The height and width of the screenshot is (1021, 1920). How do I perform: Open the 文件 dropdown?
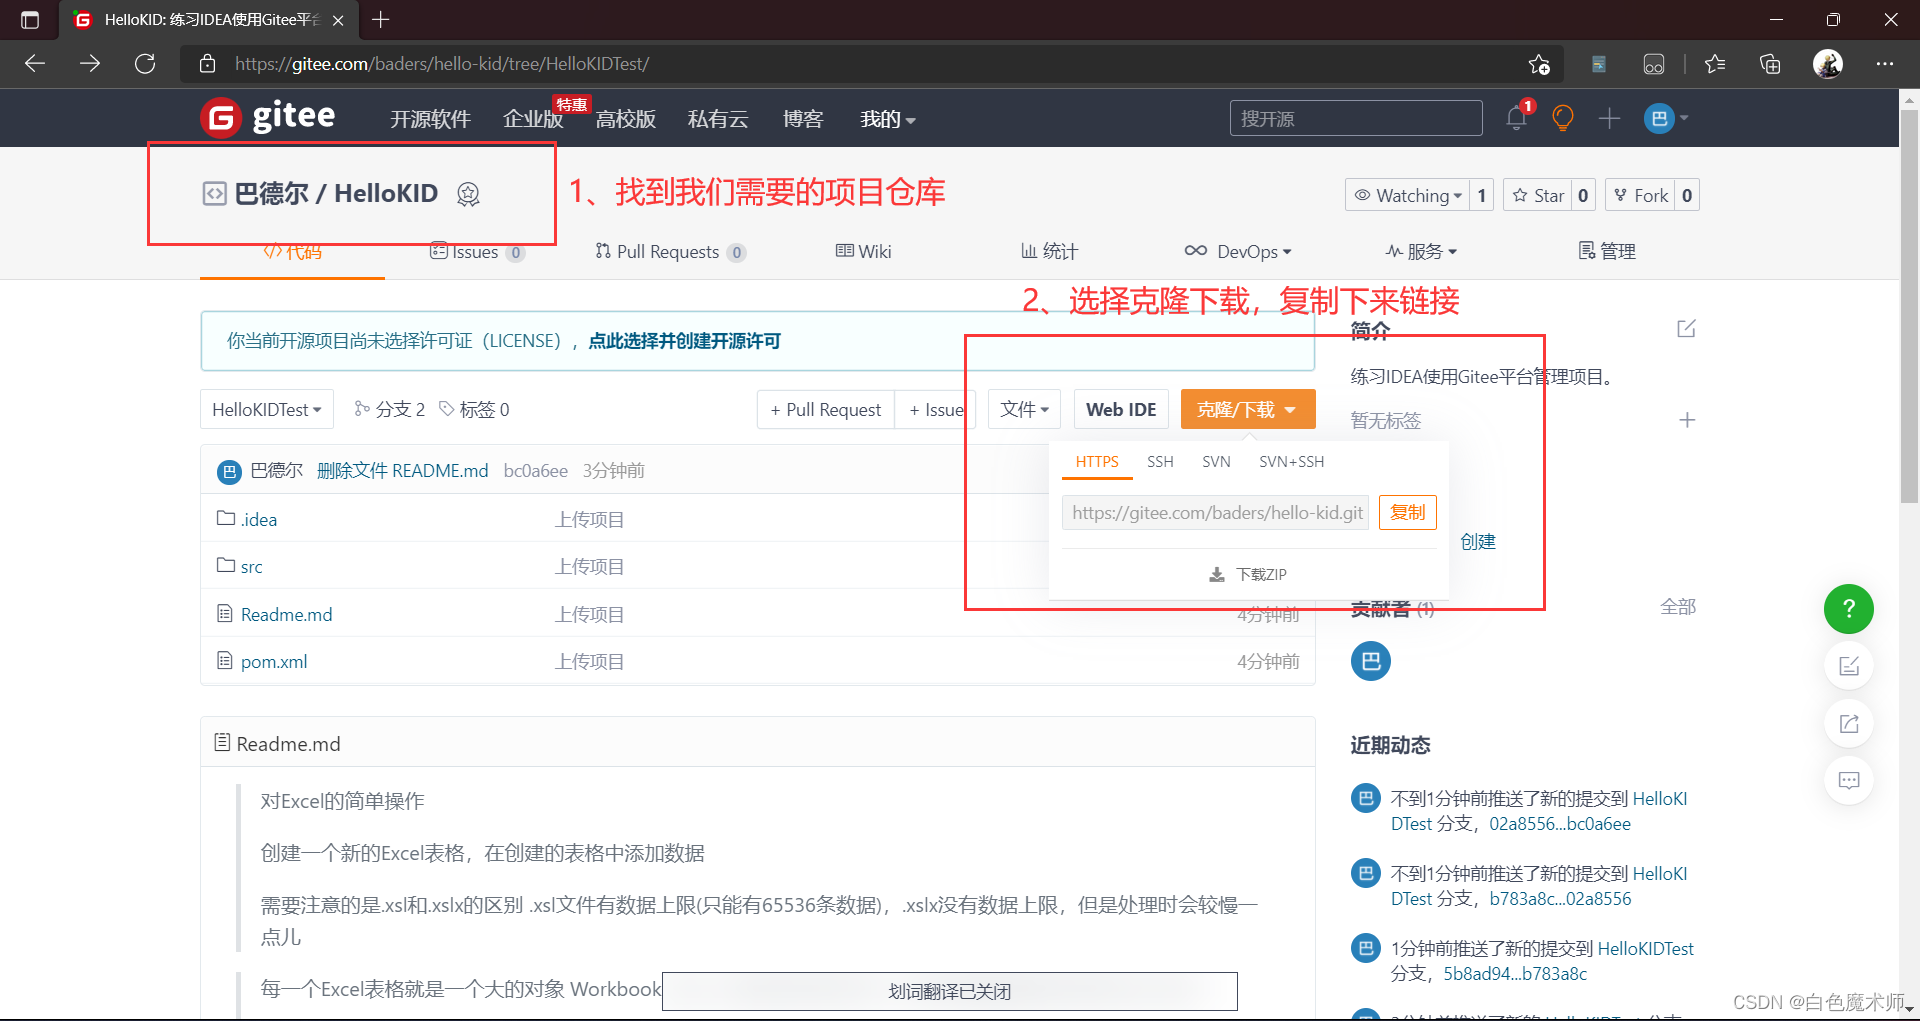(x=1024, y=409)
